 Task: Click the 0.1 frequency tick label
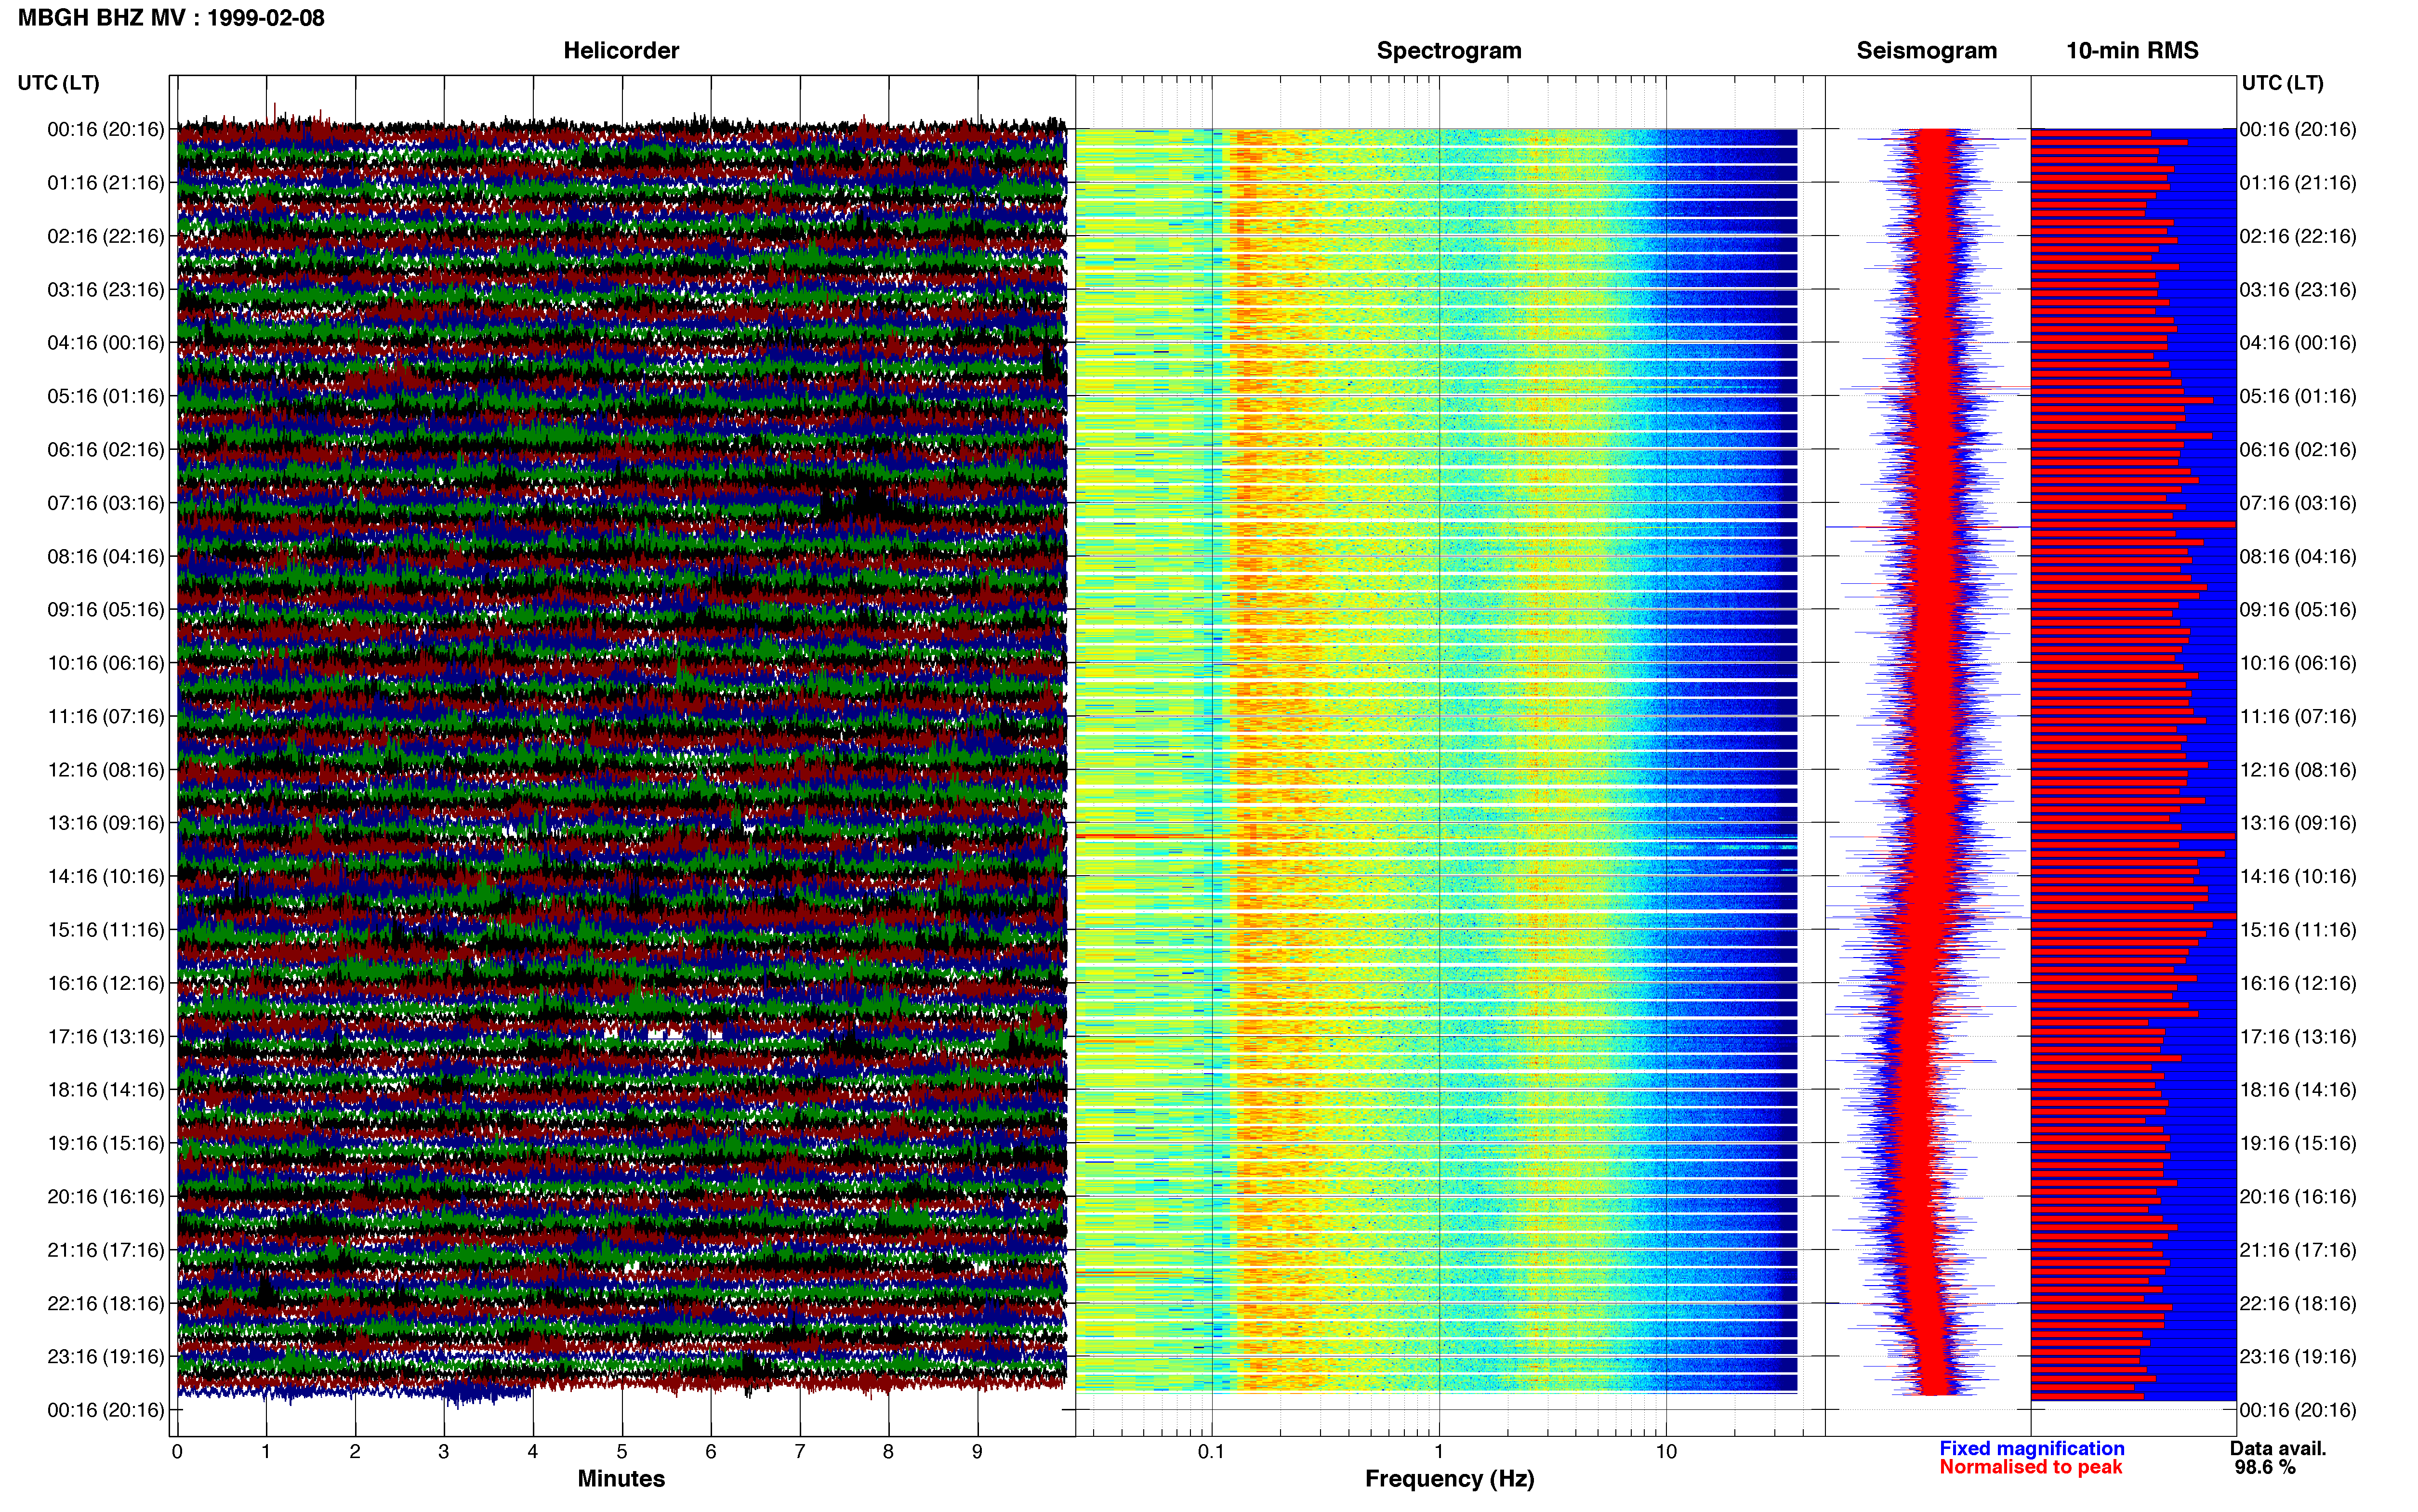1211,1452
